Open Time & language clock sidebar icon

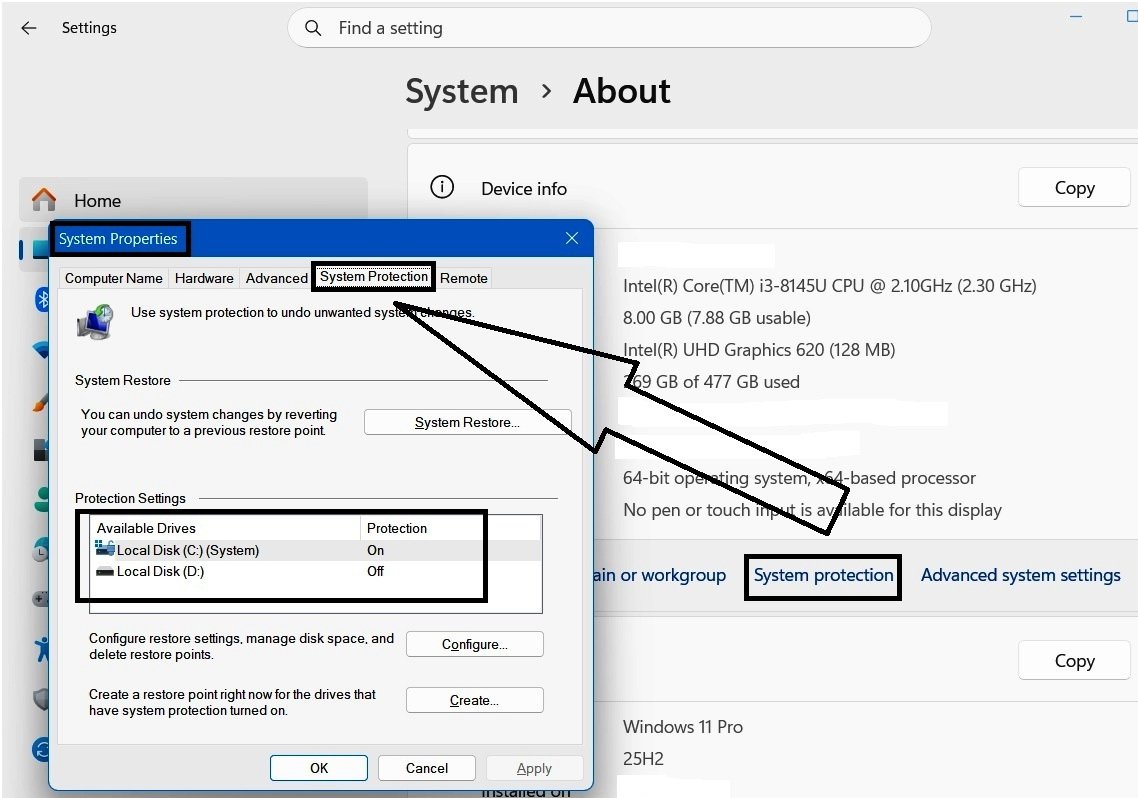[x=41, y=549]
